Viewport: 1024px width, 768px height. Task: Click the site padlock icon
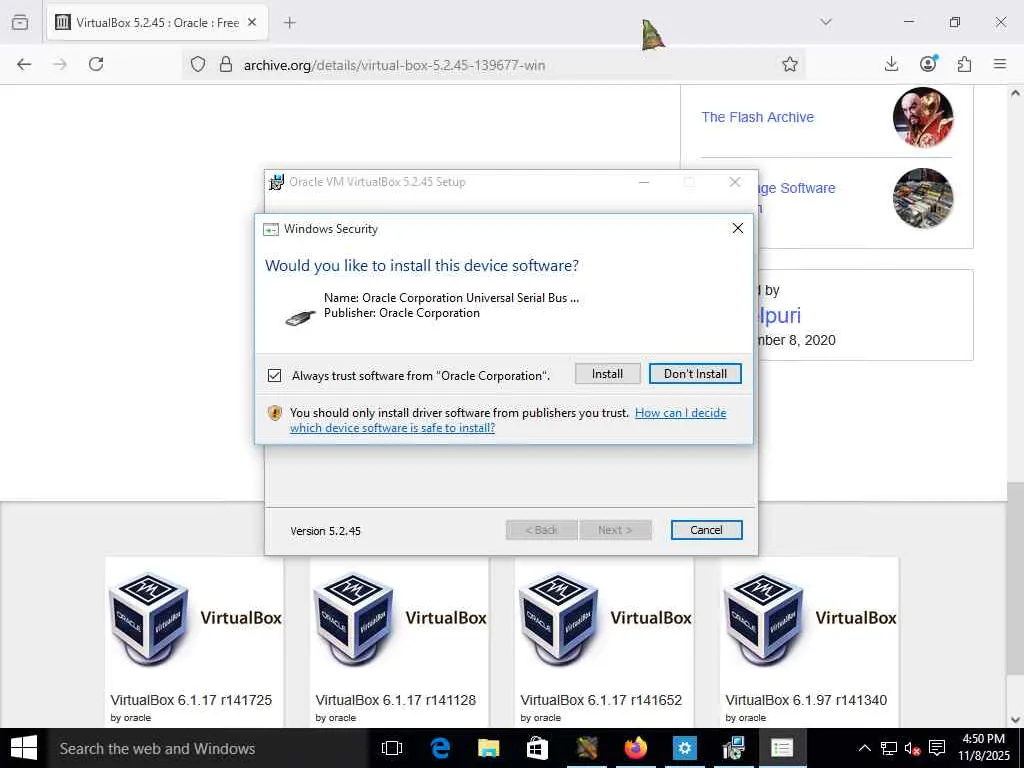pos(226,64)
